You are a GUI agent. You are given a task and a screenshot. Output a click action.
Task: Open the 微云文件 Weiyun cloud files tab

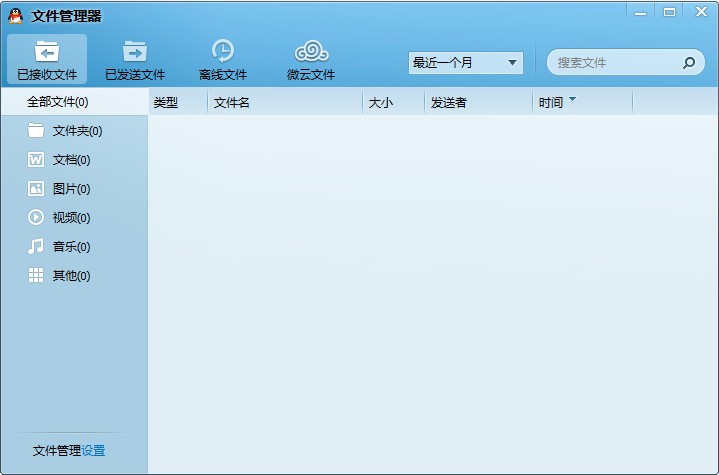pos(311,59)
